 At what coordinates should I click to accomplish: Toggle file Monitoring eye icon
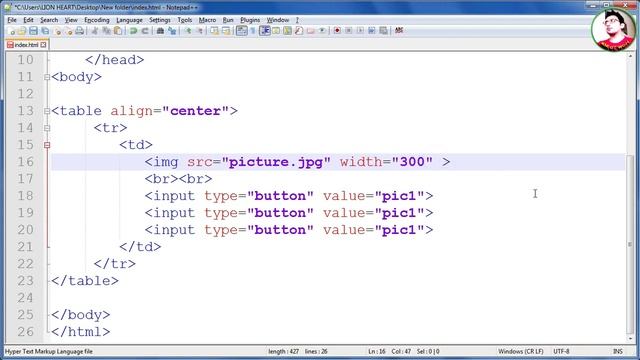322,31
